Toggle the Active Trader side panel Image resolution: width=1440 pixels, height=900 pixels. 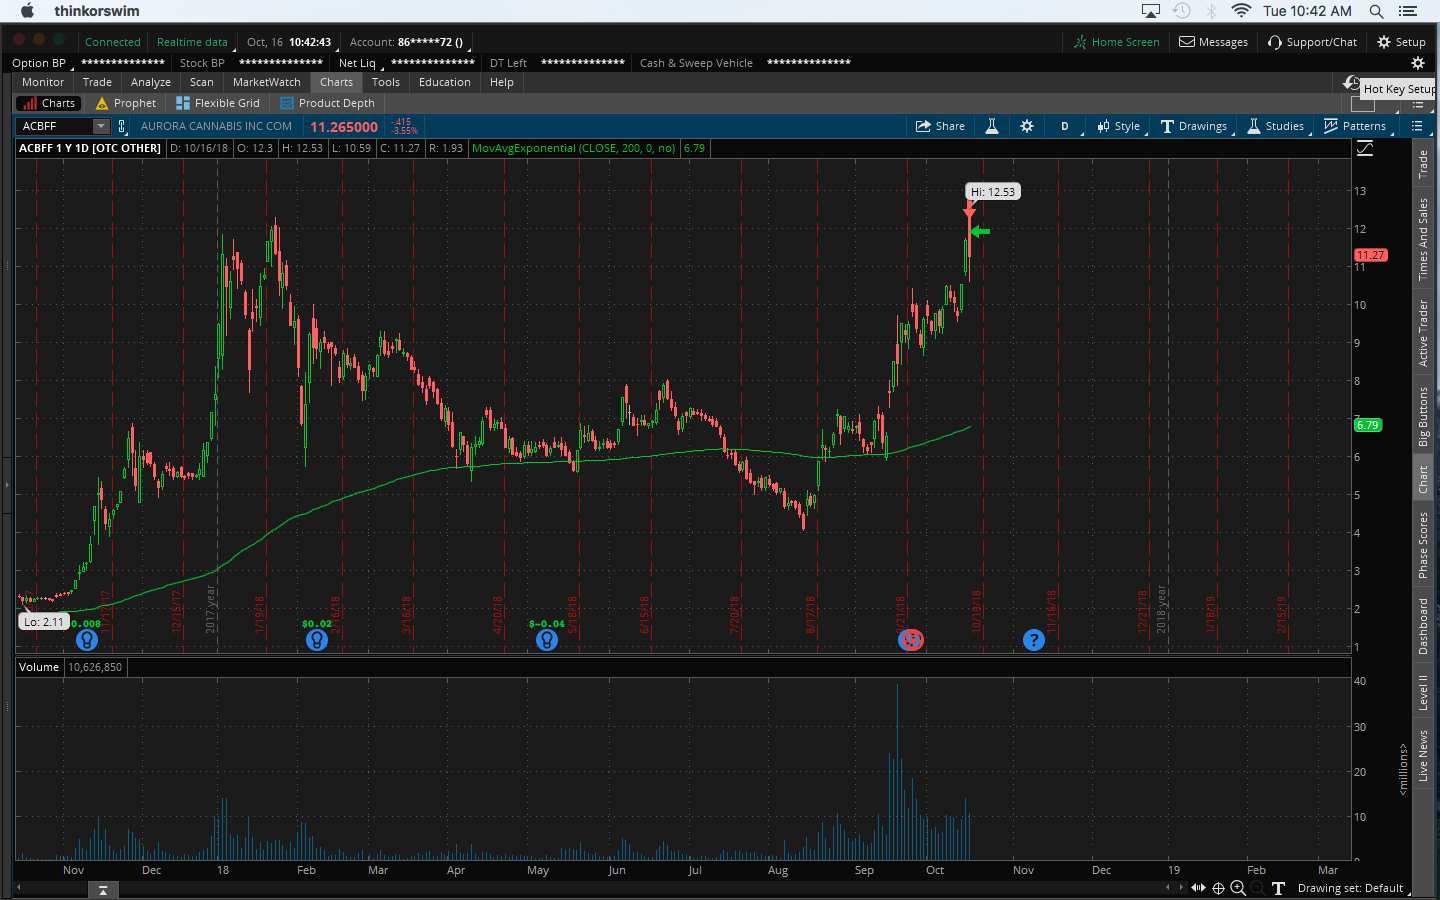(x=1423, y=333)
